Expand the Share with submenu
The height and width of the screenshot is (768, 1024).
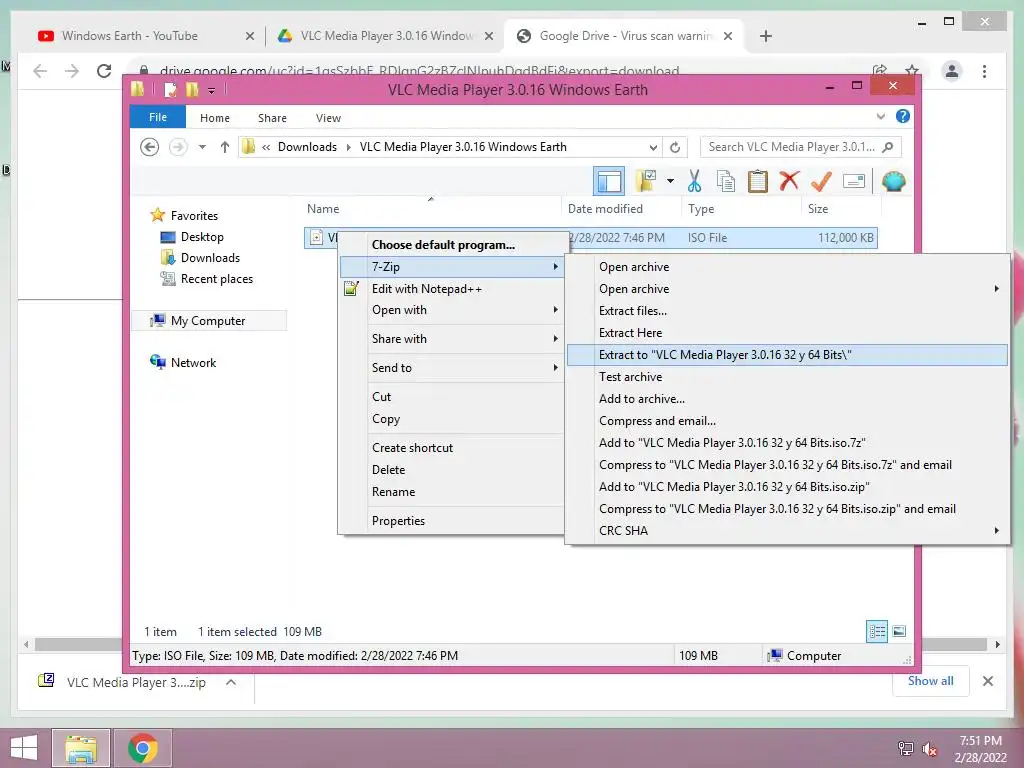point(452,339)
